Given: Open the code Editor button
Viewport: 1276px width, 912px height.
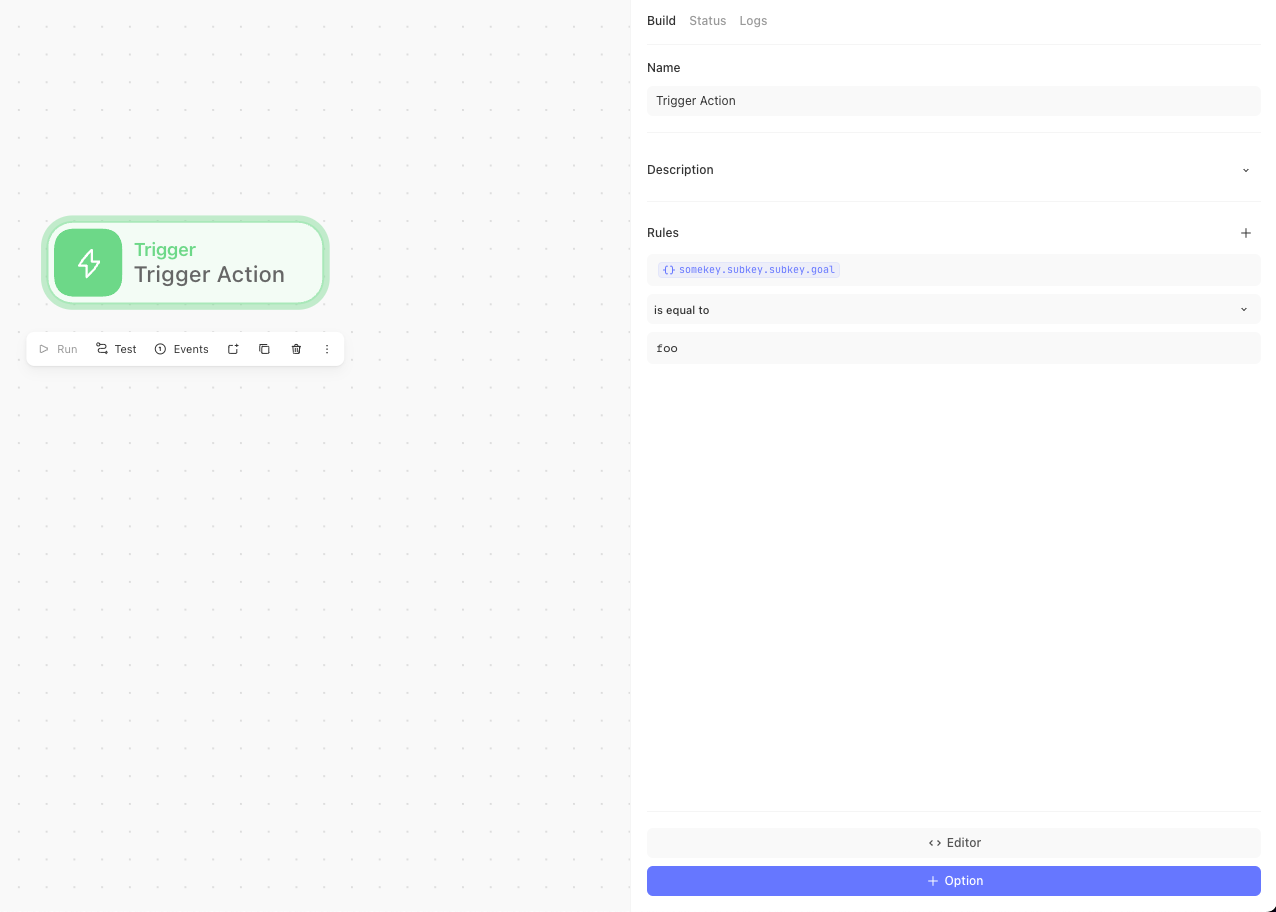Looking at the screenshot, I should coord(953,843).
